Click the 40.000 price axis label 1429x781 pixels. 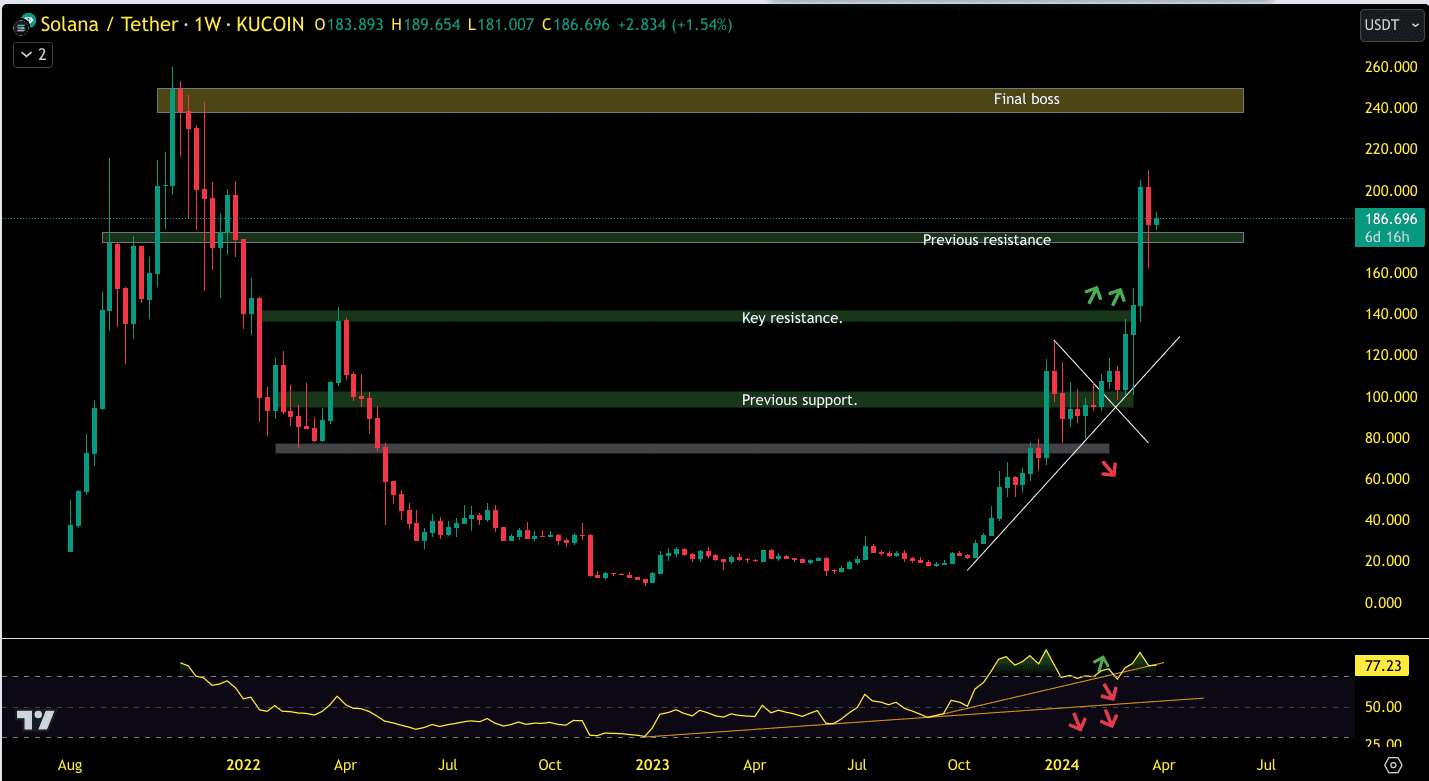click(x=1389, y=520)
